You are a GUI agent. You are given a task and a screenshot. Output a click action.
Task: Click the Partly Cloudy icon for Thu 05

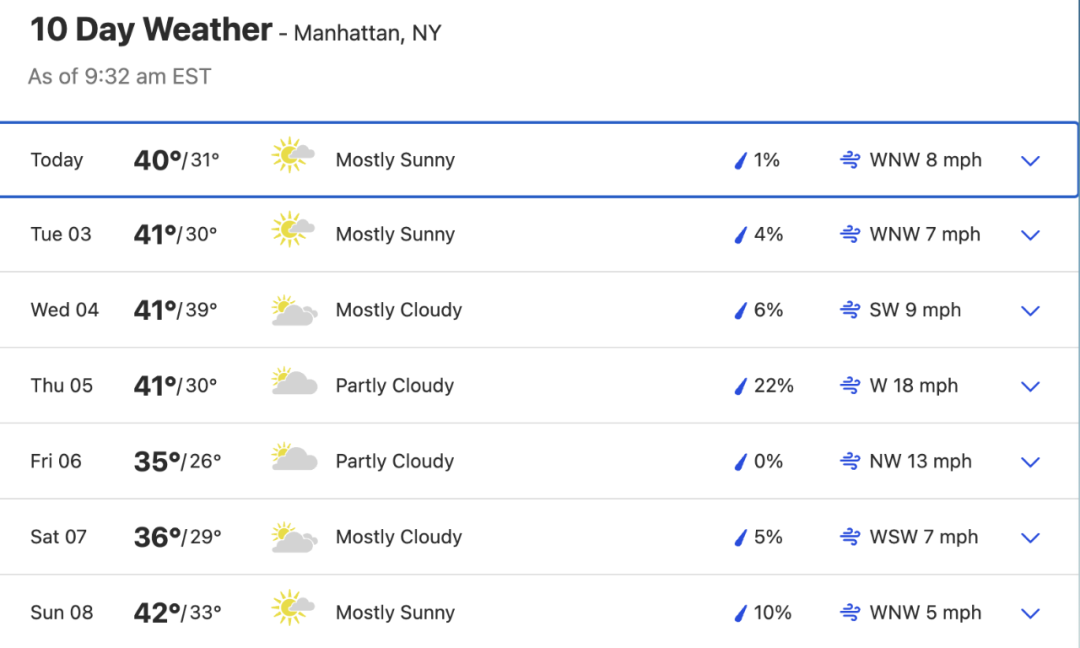pos(294,381)
